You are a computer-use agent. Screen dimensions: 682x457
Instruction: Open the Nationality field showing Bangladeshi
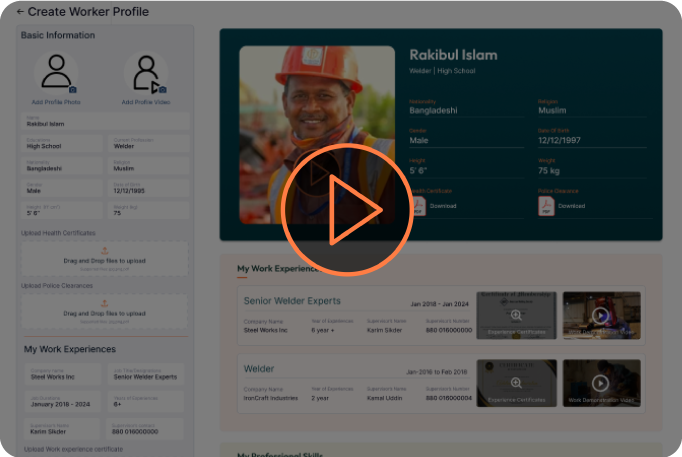click(62, 166)
